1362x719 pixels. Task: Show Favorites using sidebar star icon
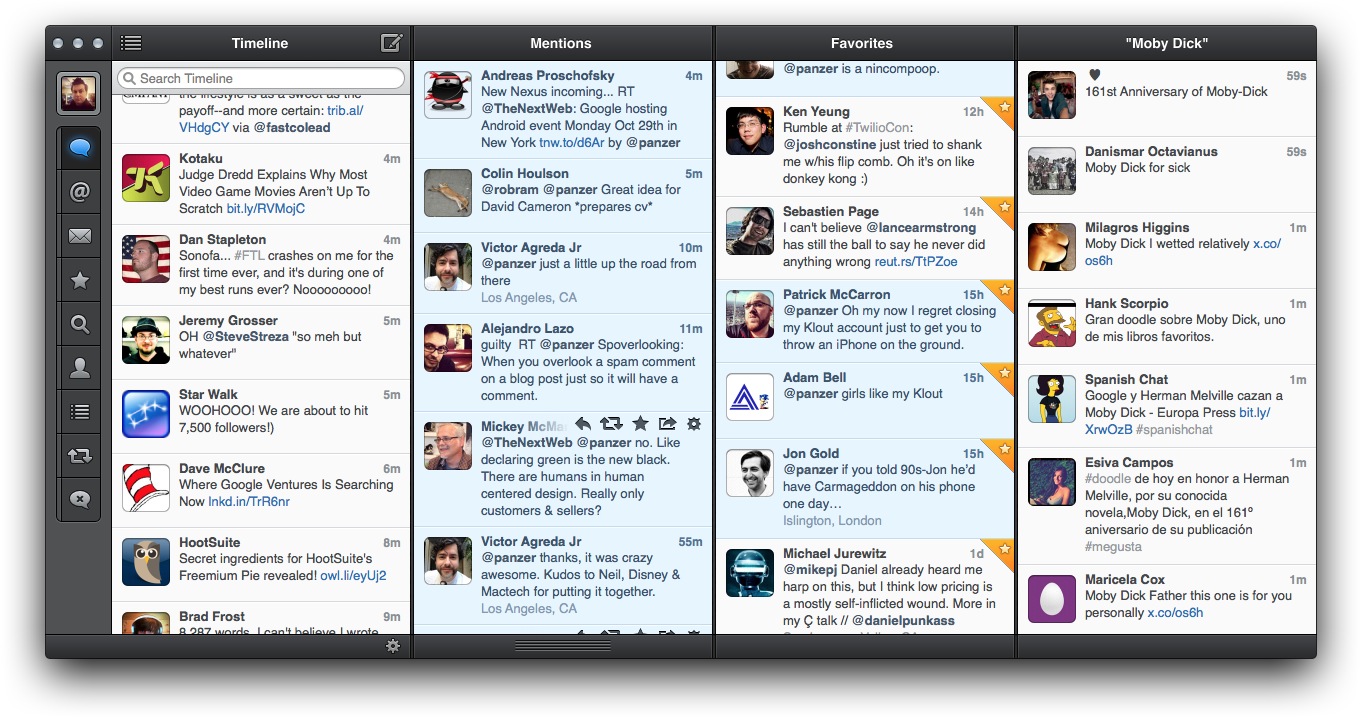click(80, 281)
